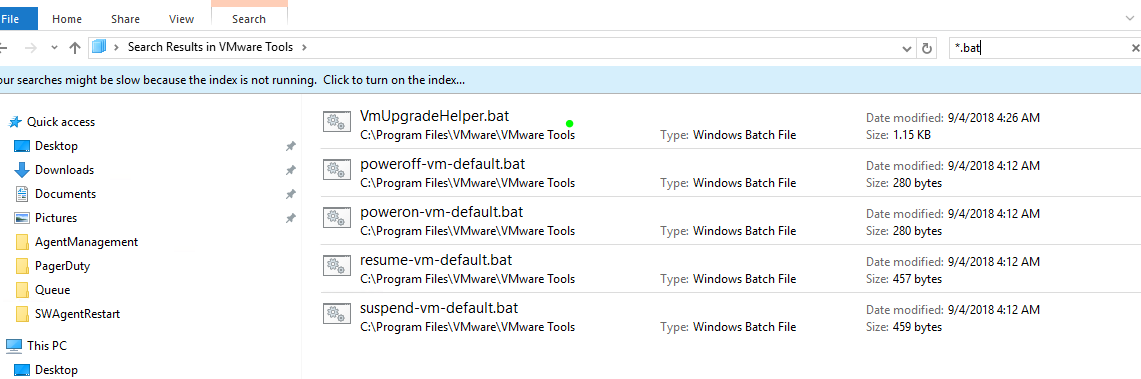Click the pin icon next to Desktop
The width and height of the screenshot is (1141, 379).
pyautogui.click(x=290, y=146)
